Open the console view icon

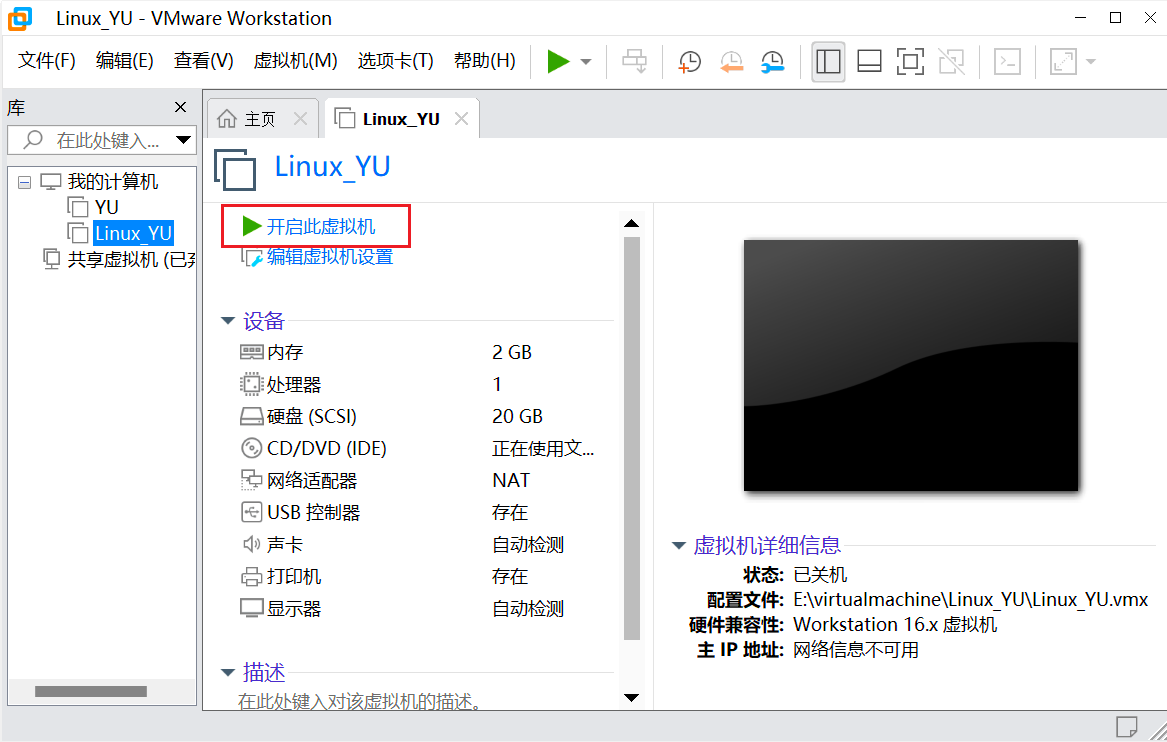point(1007,62)
